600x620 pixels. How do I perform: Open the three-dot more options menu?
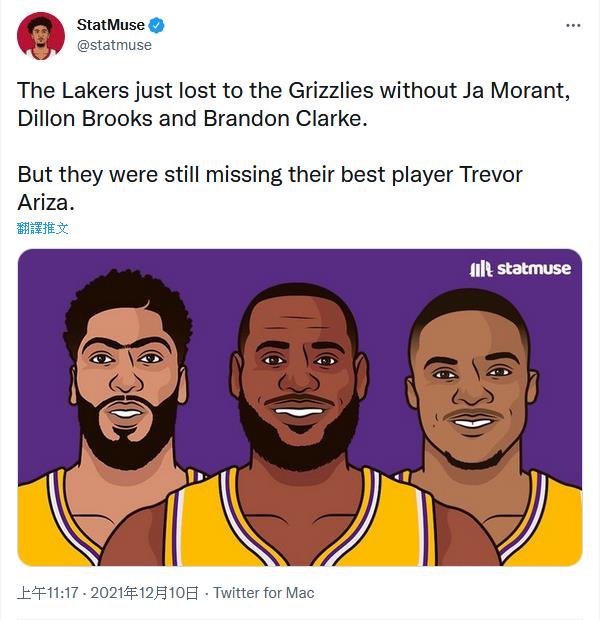572,25
